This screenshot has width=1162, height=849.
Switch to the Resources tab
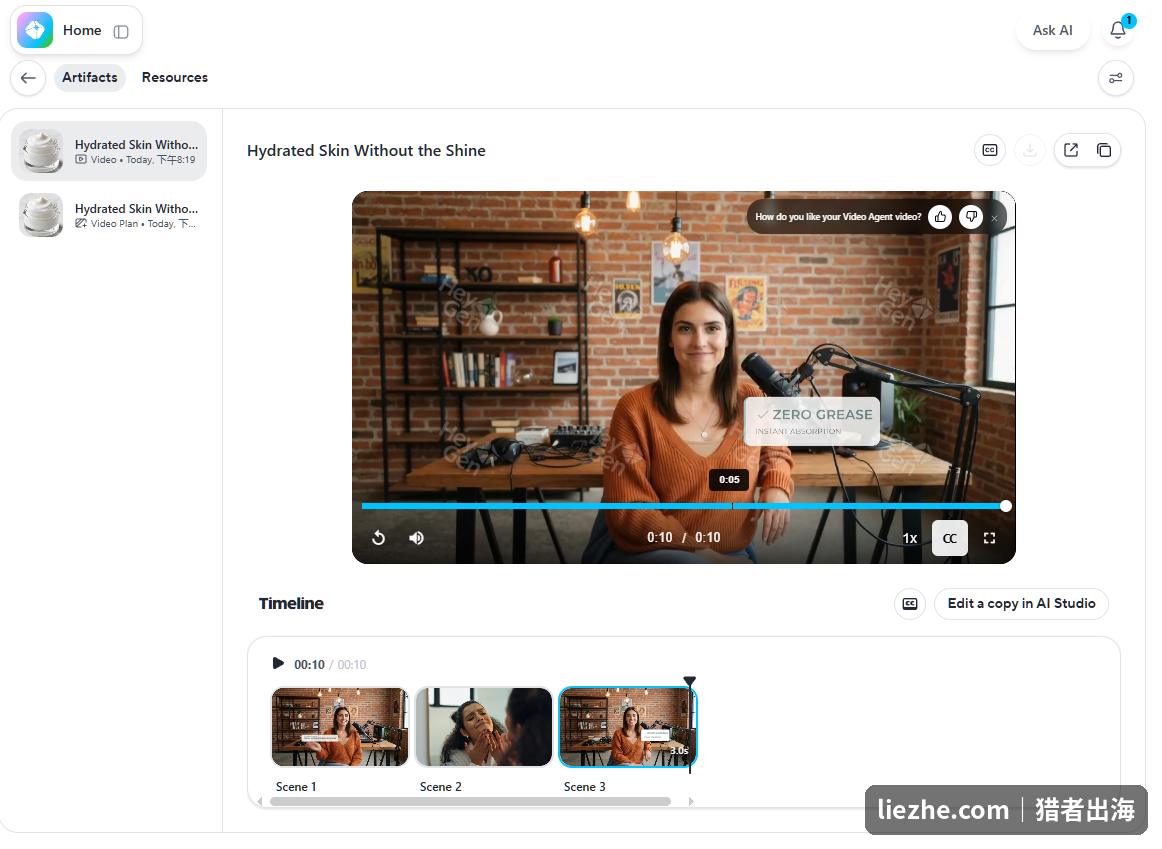[x=175, y=77]
